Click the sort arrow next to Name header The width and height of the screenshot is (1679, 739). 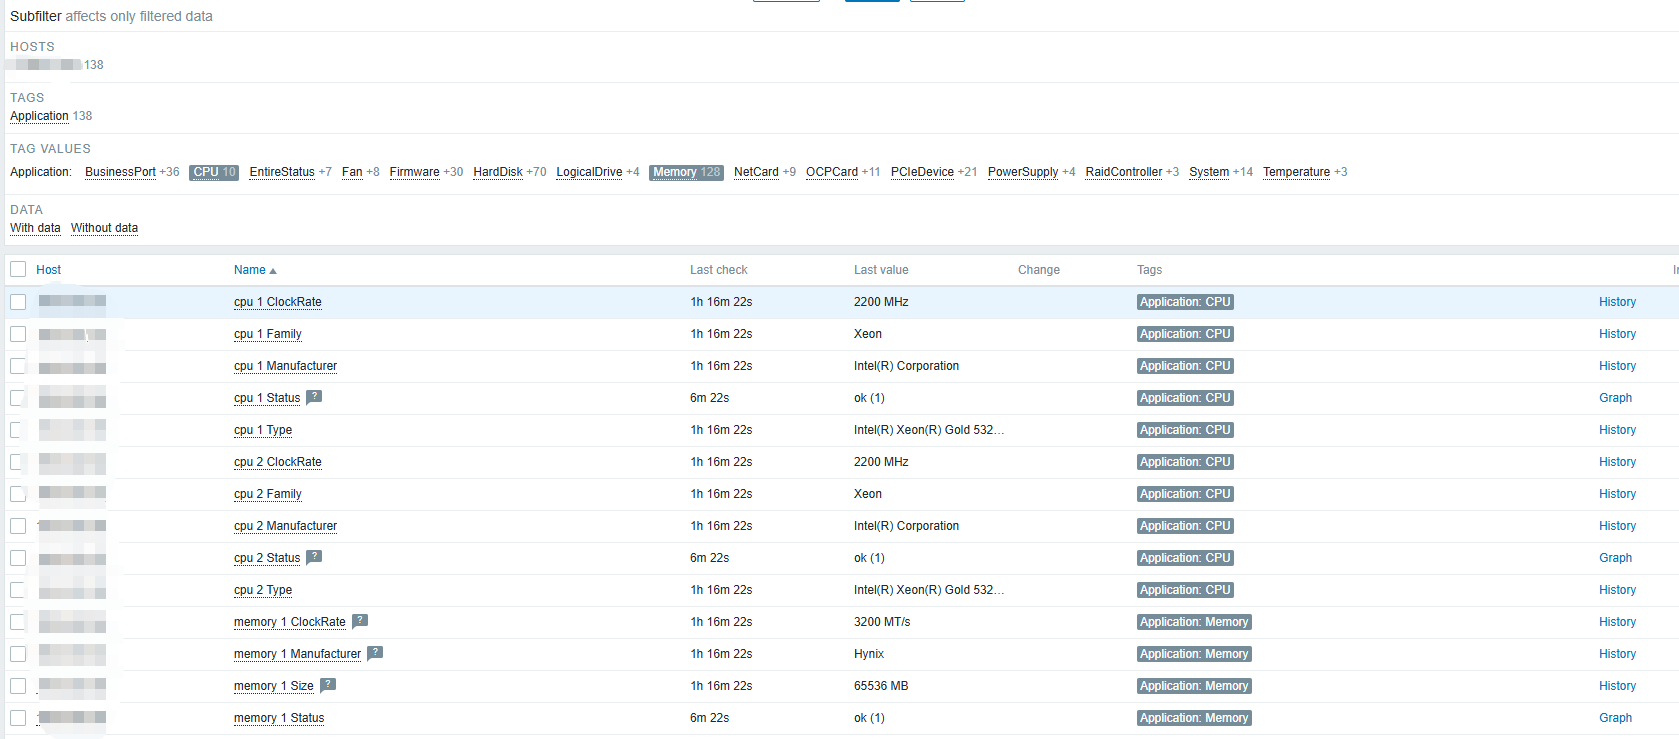pyautogui.click(x=273, y=271)
